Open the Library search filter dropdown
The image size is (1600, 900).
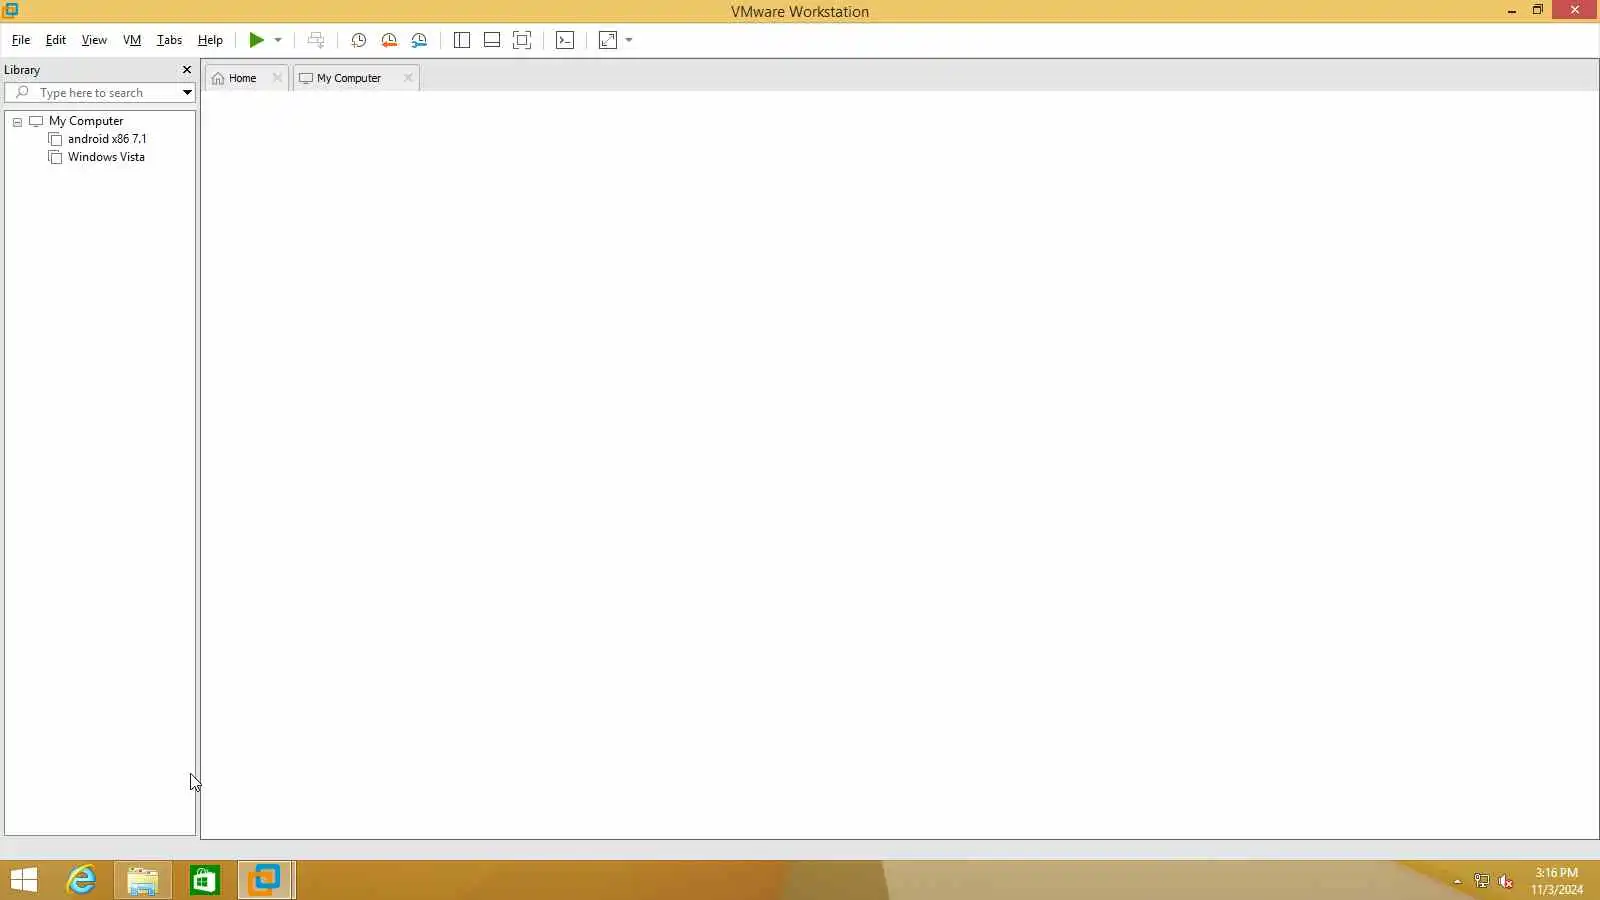(187, 93)
